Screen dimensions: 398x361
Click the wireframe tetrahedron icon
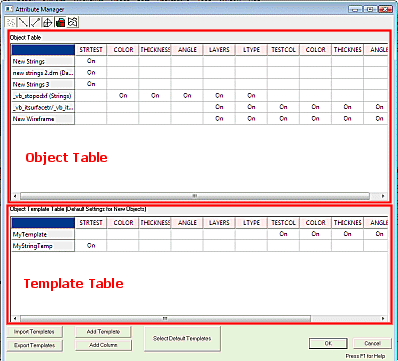click(47, 22)
